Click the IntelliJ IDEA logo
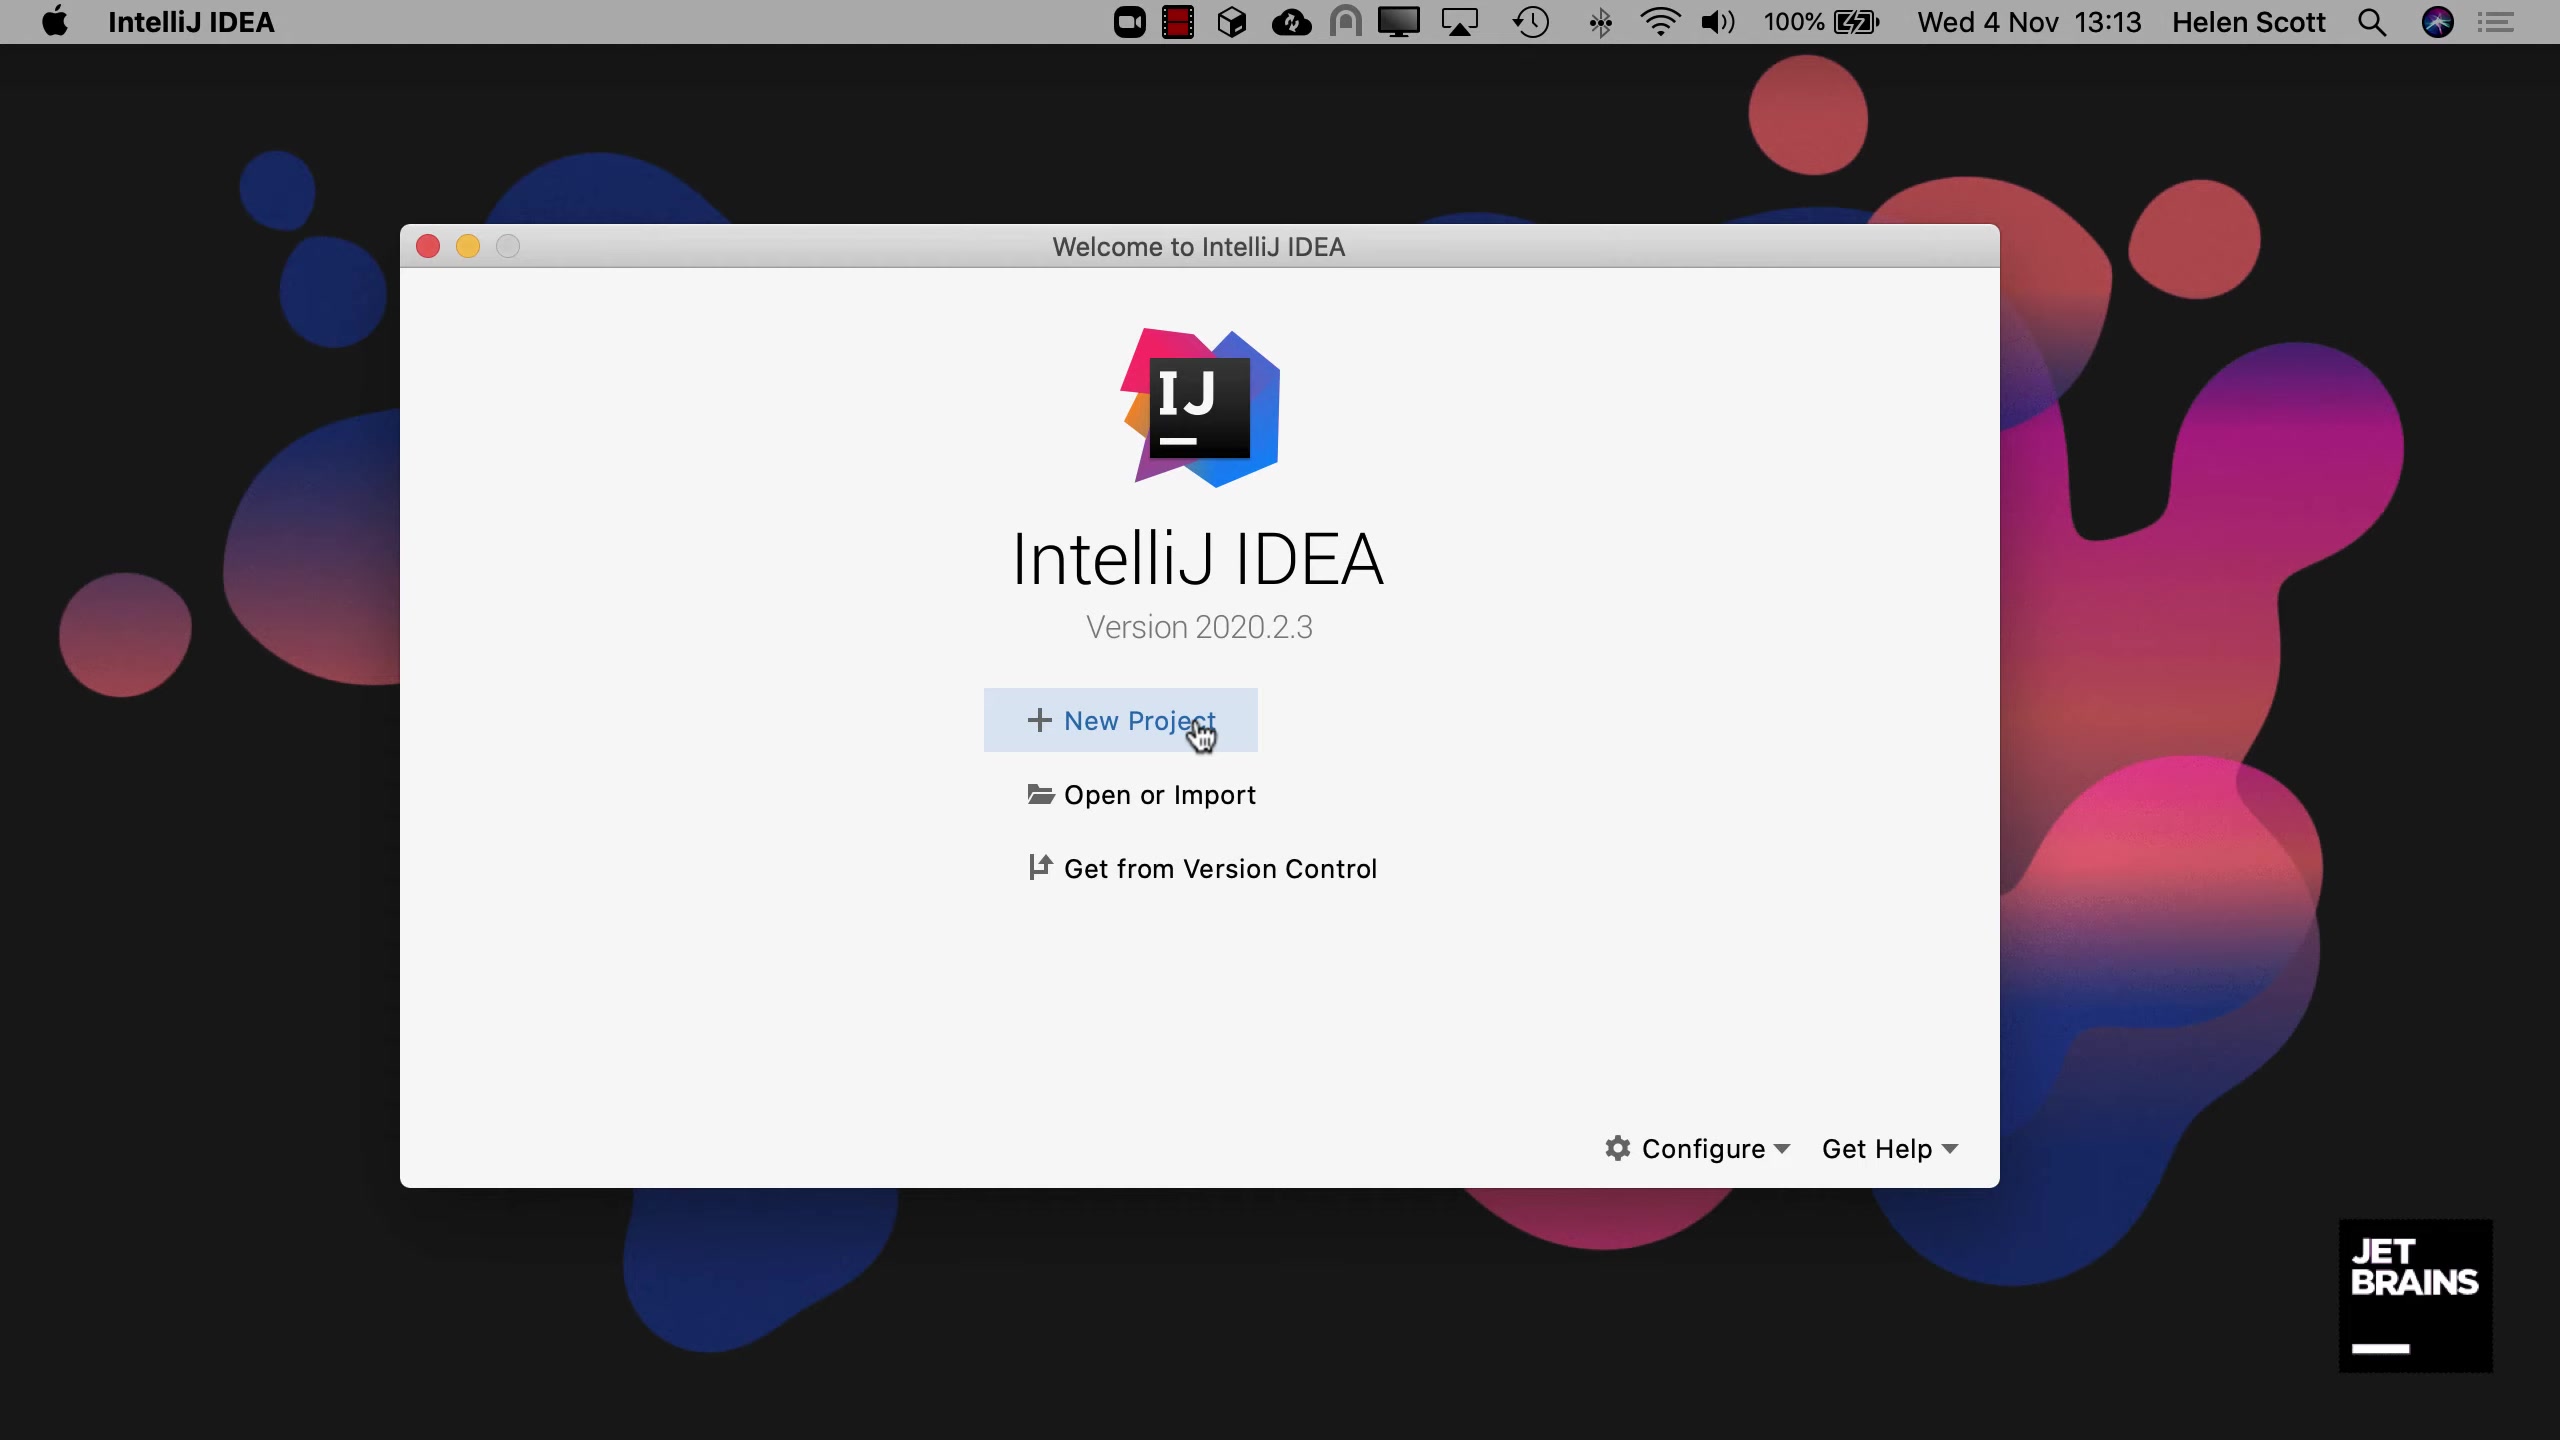The height and width of the screenshot is (1440, 2560). 1199,408
